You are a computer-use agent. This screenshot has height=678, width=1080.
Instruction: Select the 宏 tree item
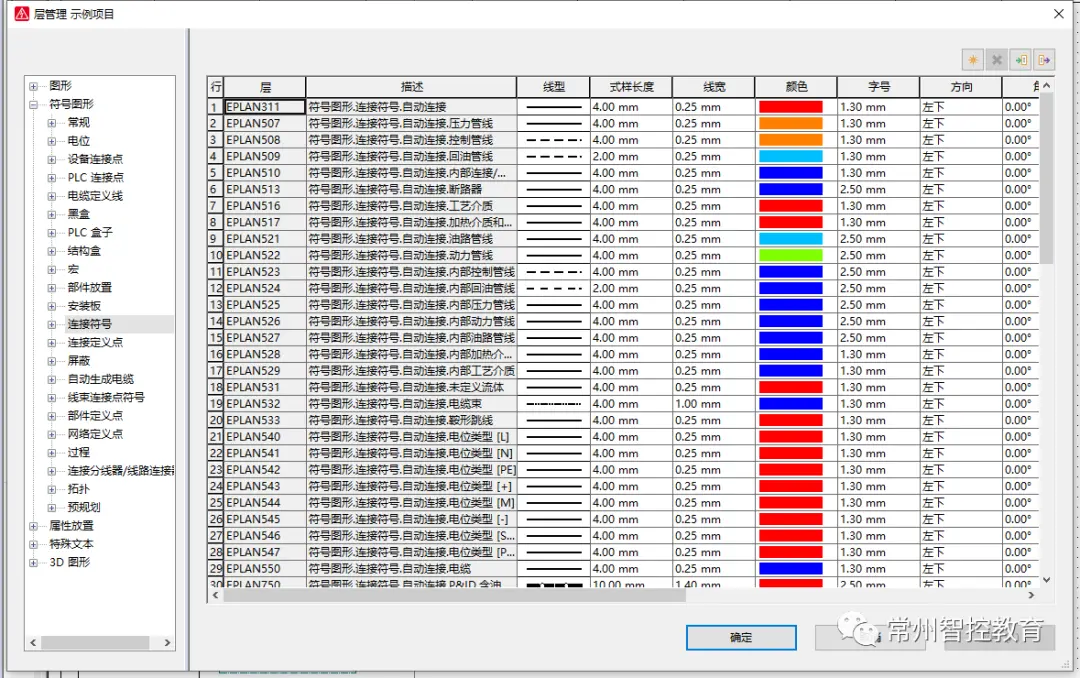73,269
